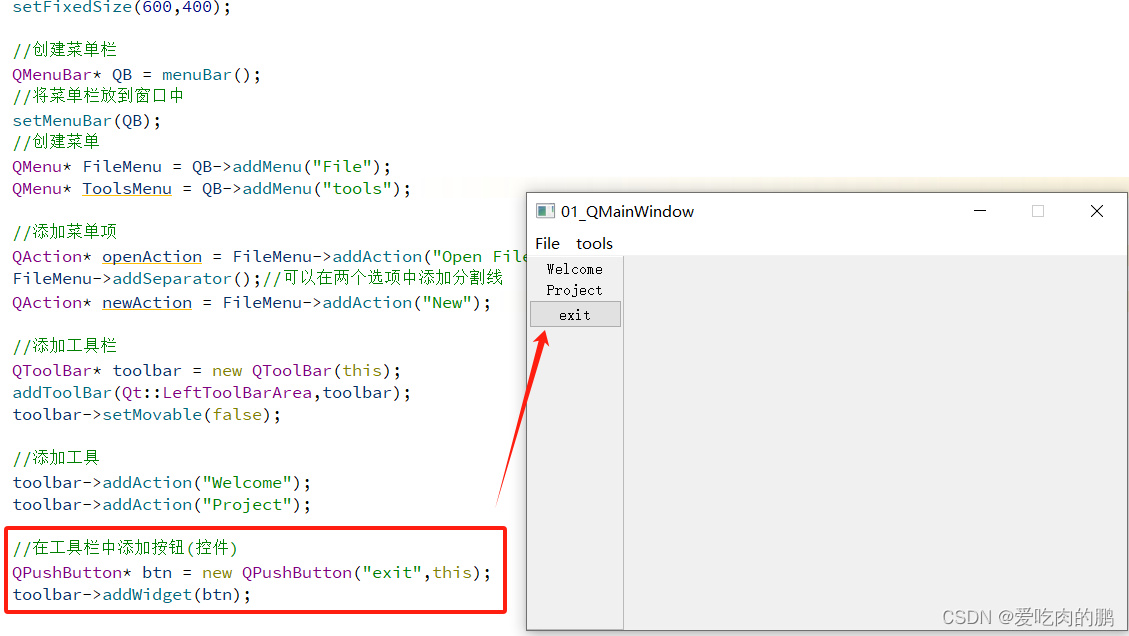Click the //在工具栏中添加按钮(控件) comment
Image resolution: width=1129 pixels, height=636 pixels.
[125, 547]
